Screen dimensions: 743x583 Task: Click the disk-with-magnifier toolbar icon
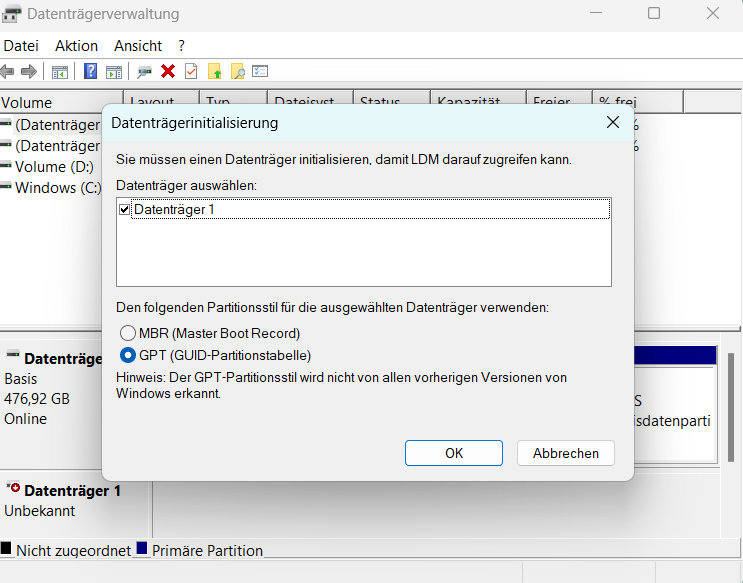pos(144,72)
